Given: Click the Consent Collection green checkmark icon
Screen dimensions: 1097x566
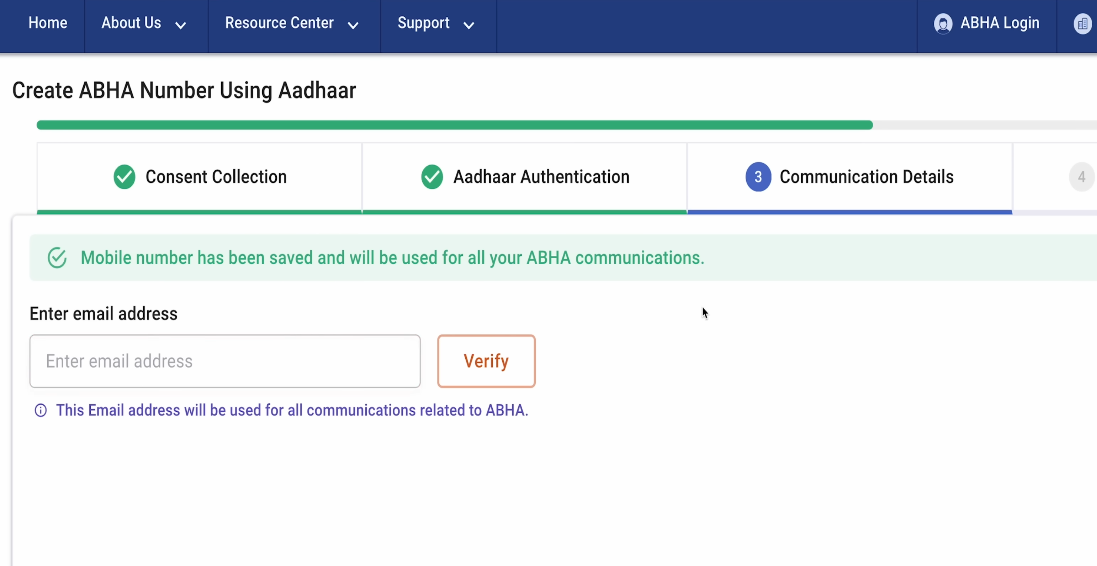Looking at the screenshot, I should [125, 177].
